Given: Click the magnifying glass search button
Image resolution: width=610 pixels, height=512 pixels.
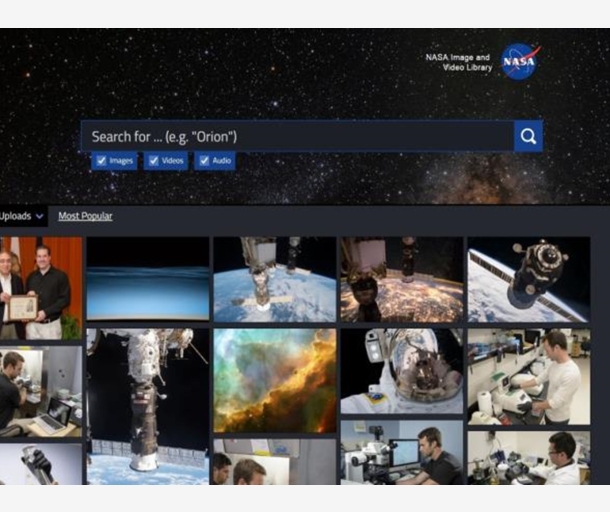Looking at the screenshot, I should pyautogui.click(x=528, y=136).
